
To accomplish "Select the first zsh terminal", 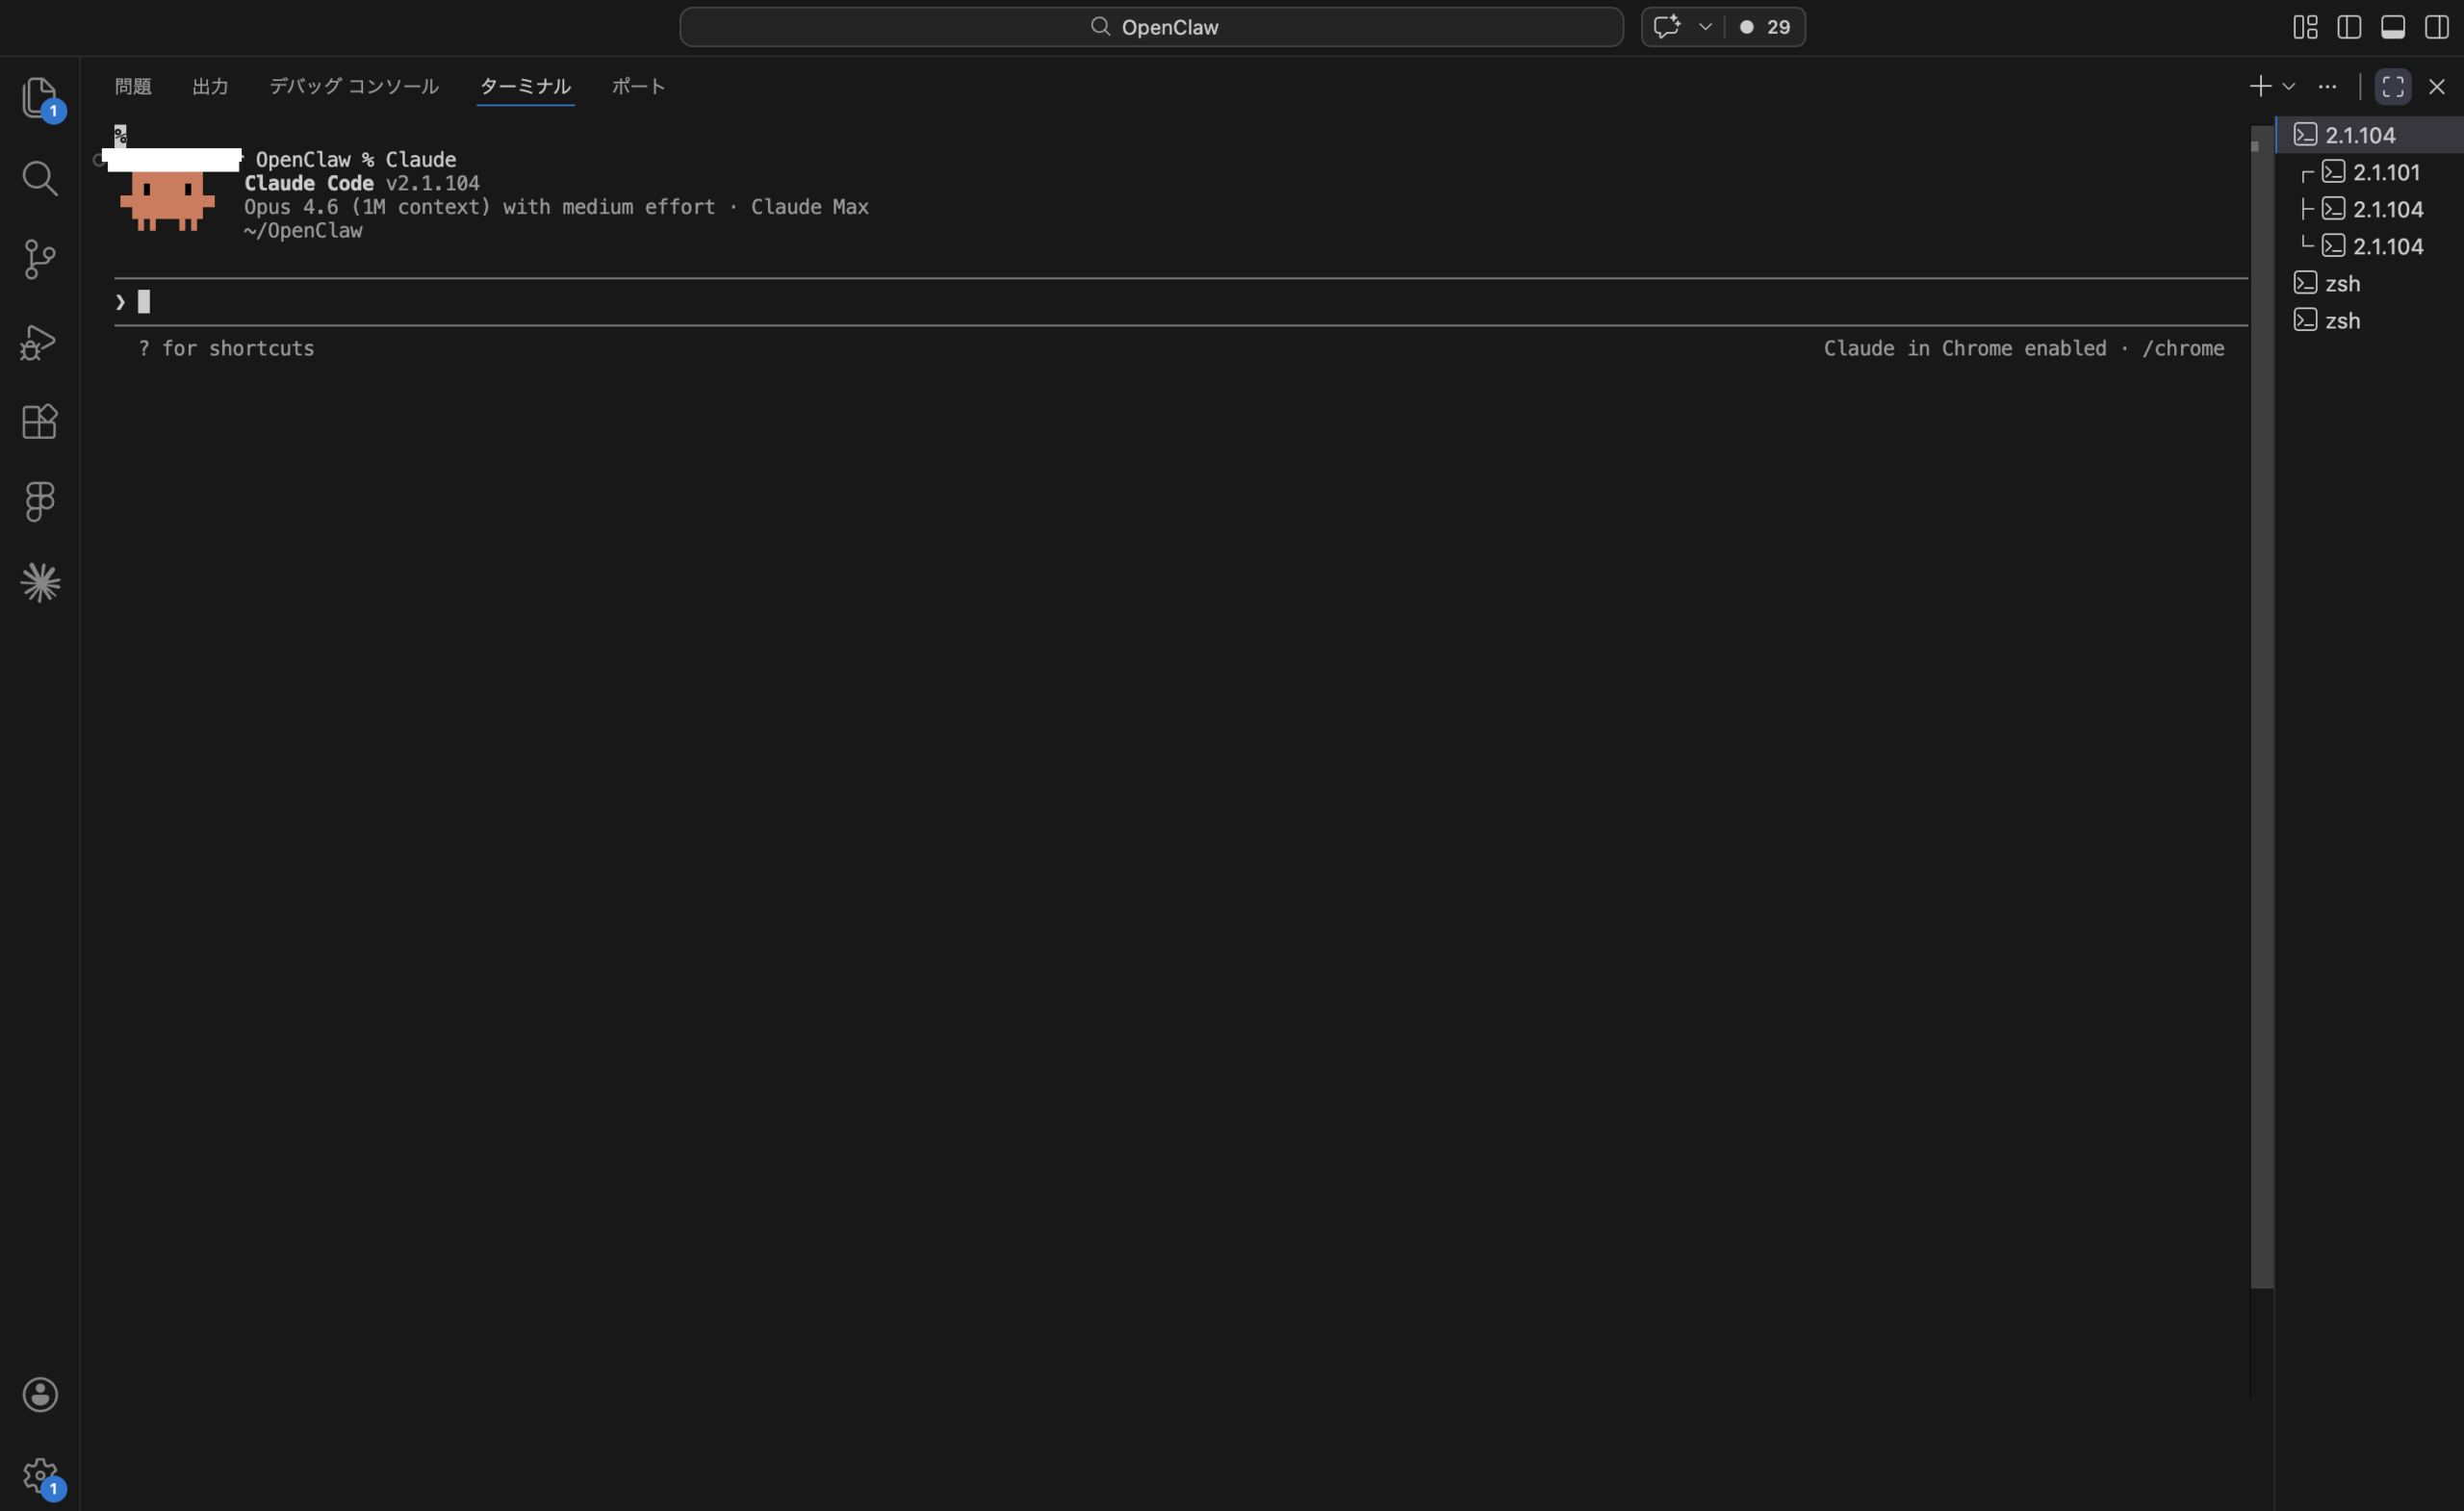I will 2369,283.
